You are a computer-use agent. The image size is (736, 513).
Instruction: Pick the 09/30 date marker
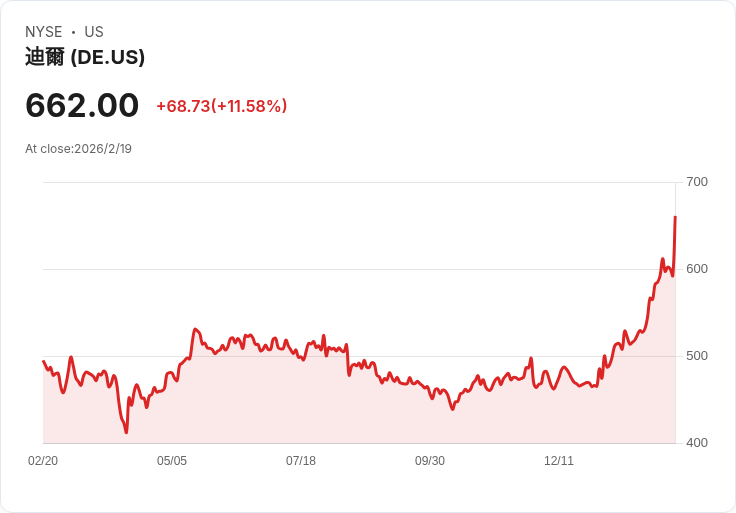[430, 461]
